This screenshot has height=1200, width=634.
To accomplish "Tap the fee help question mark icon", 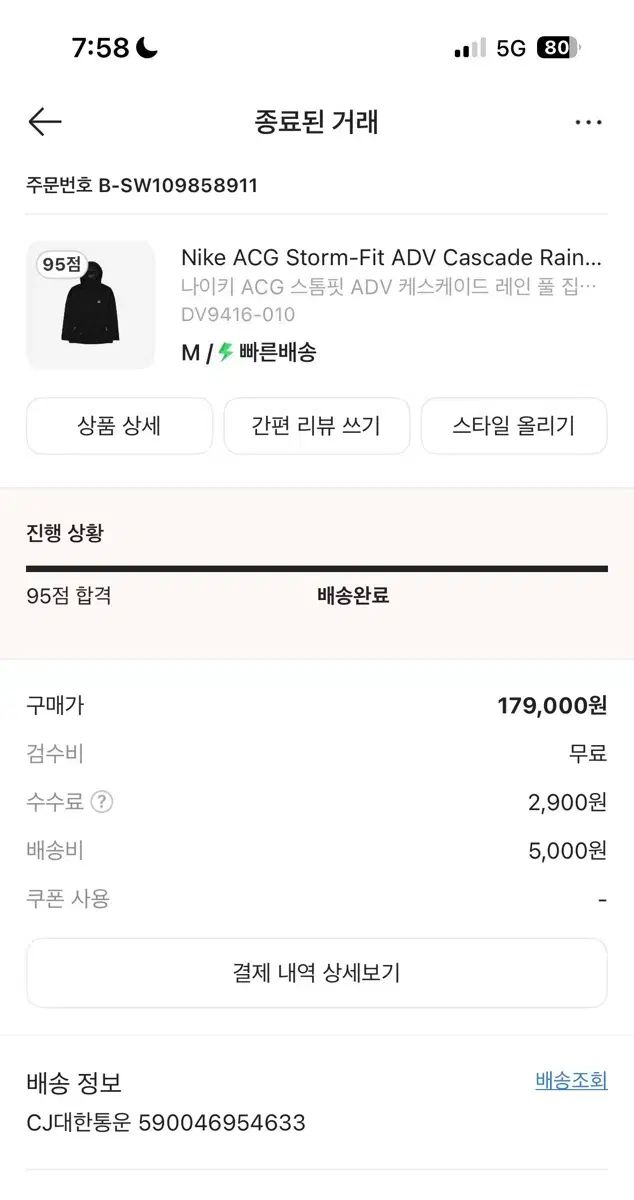I will pyautogui.click(x=102, y=802).
